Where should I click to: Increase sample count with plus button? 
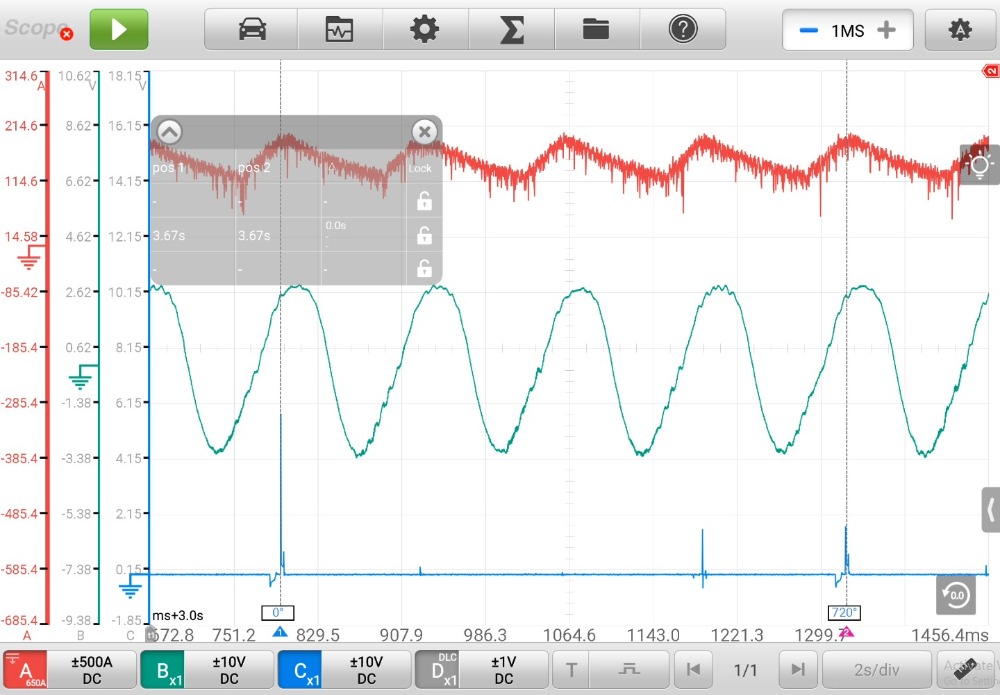pos(886,31)
